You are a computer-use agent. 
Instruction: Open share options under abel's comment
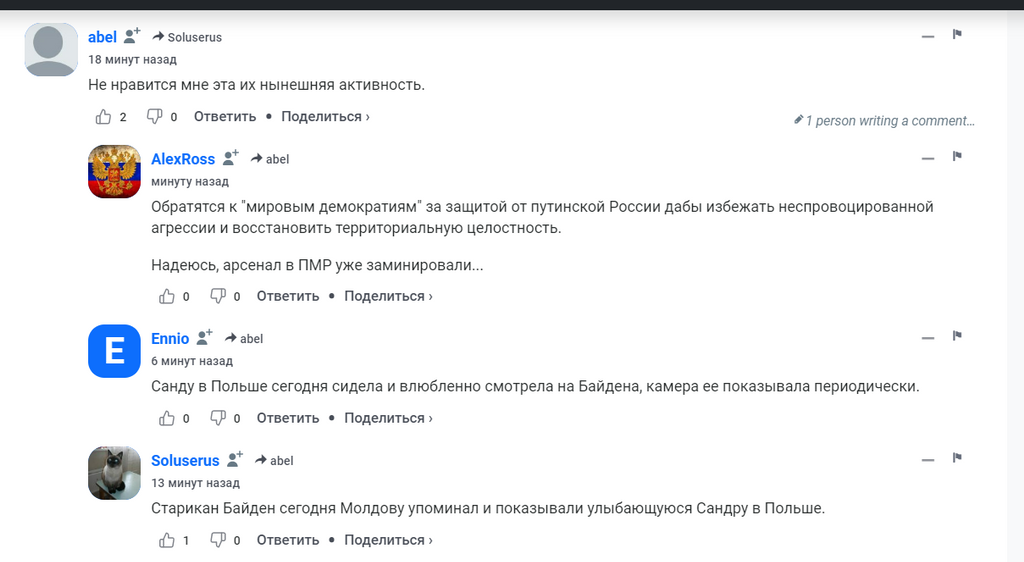click(x=325, y=117)
